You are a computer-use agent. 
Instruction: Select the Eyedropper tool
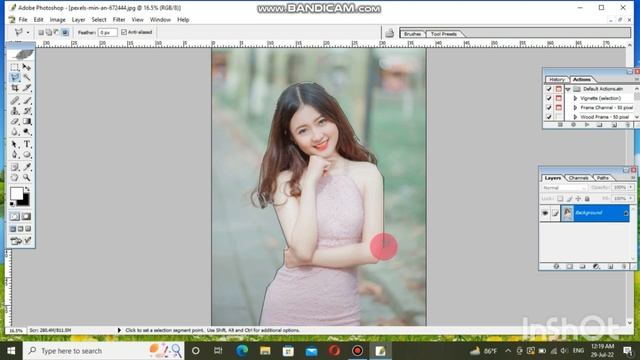(27, 167)
